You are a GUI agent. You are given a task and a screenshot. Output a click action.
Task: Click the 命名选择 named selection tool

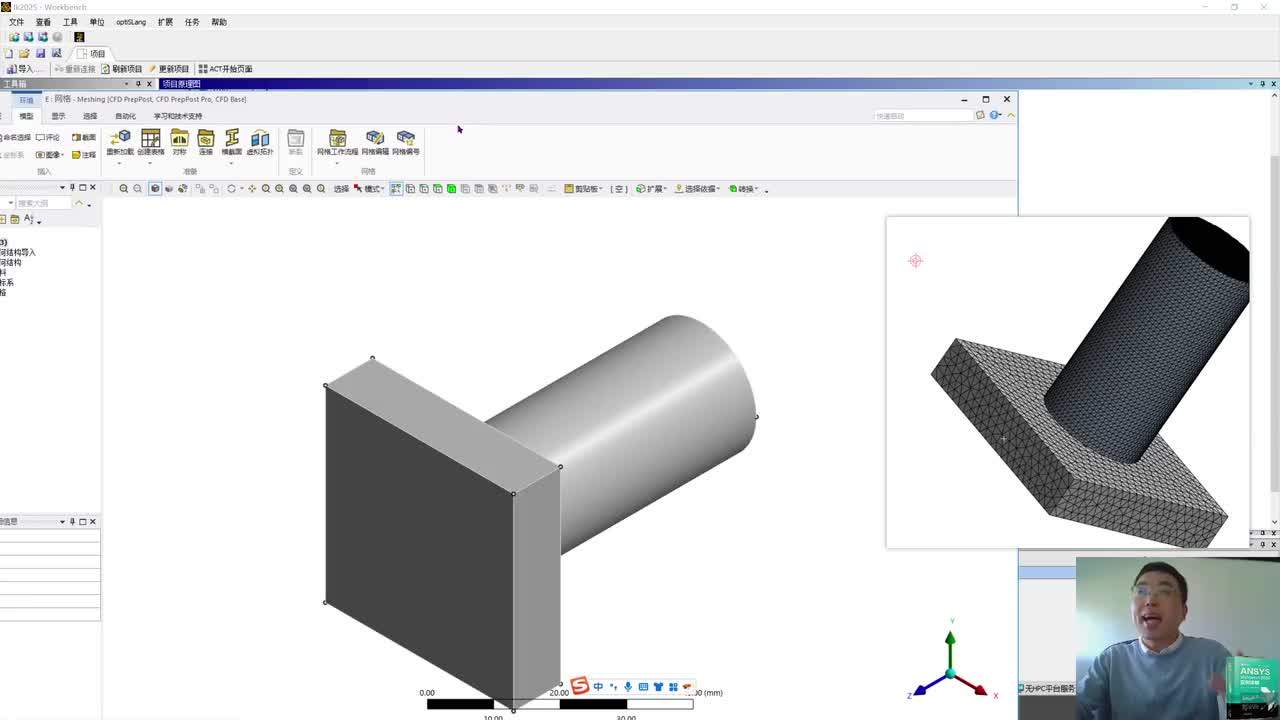click(x=14, y=137)
